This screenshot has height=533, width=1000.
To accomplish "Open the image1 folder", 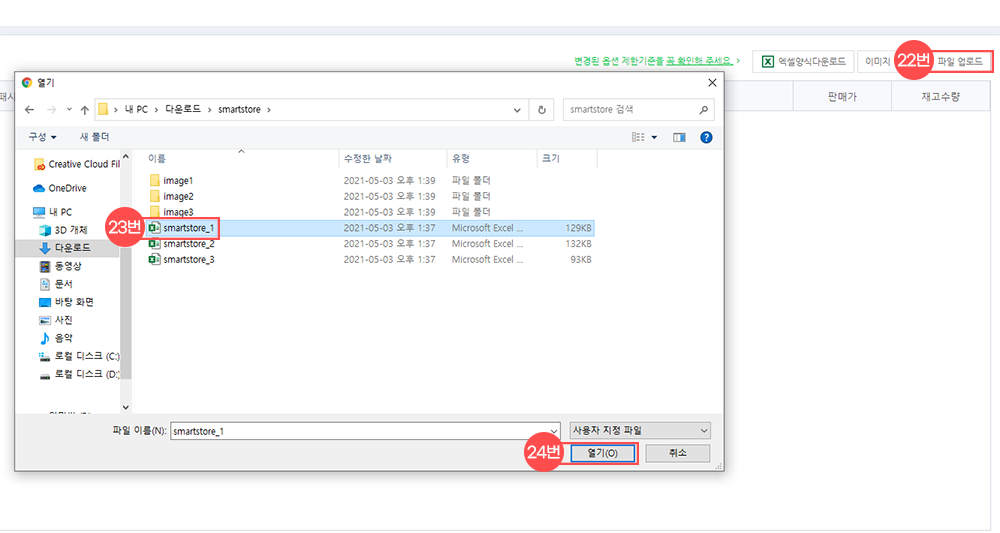I will (178, 180).
